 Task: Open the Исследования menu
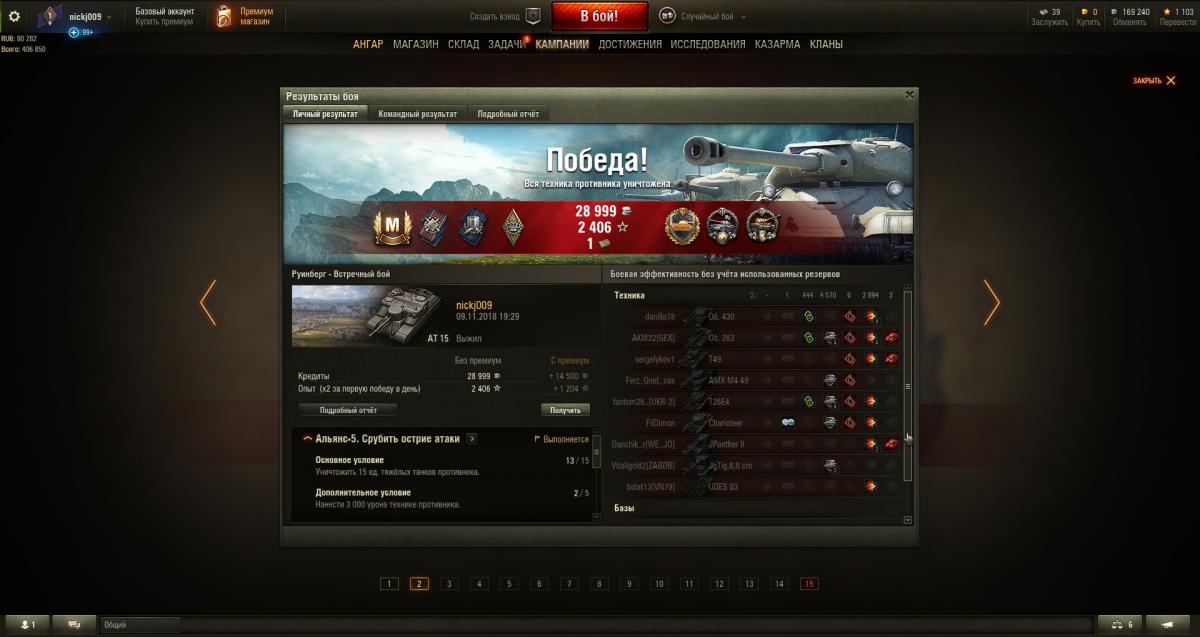click(x=708, y=44)
